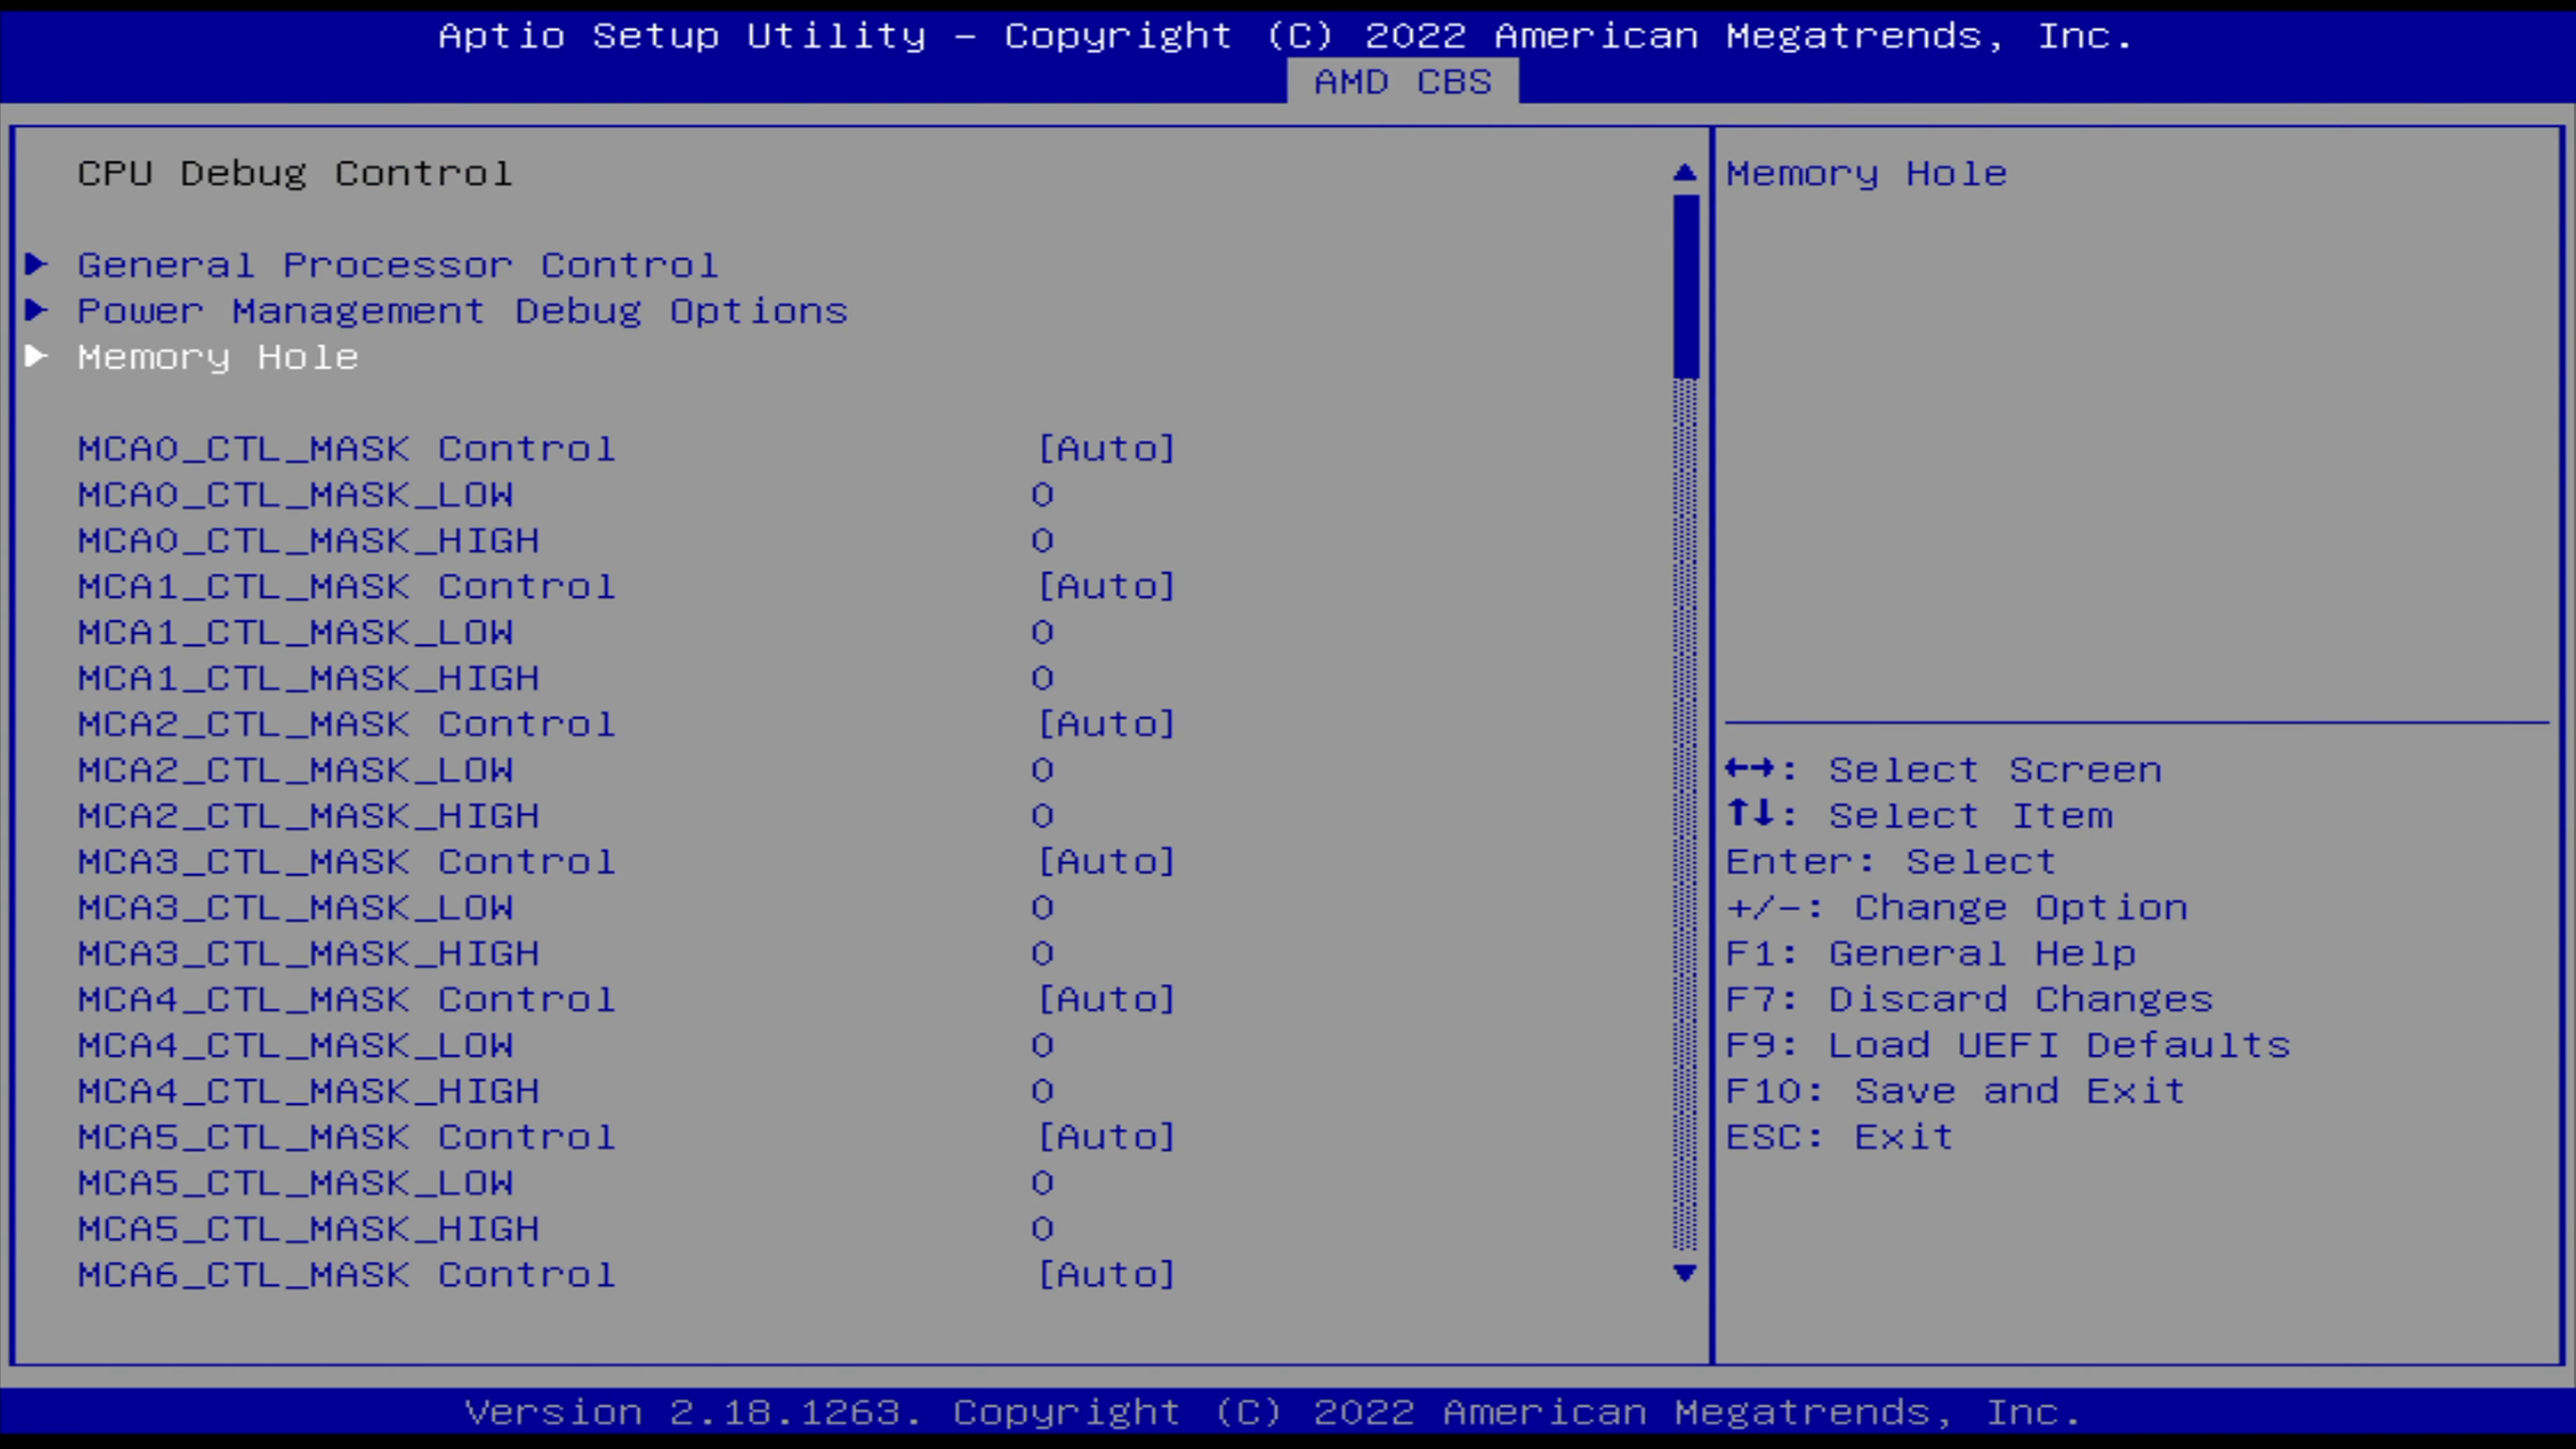Click the MCA1_CTL_MASK Control label
Viewport: 2576px width, 1449px height.
[x=347, y=587]
